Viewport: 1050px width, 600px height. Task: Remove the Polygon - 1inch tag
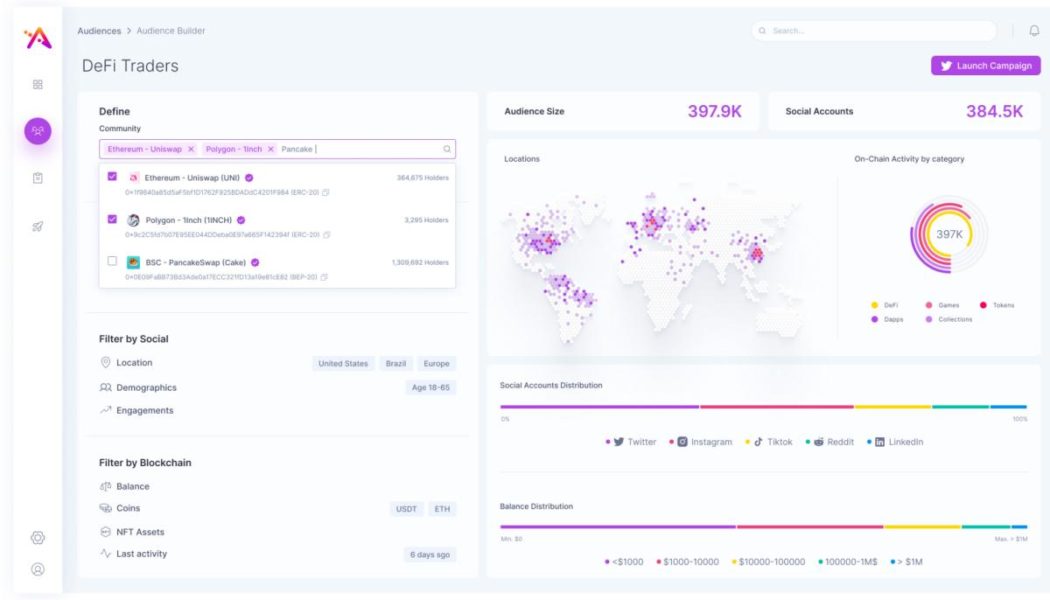point(271,149)
